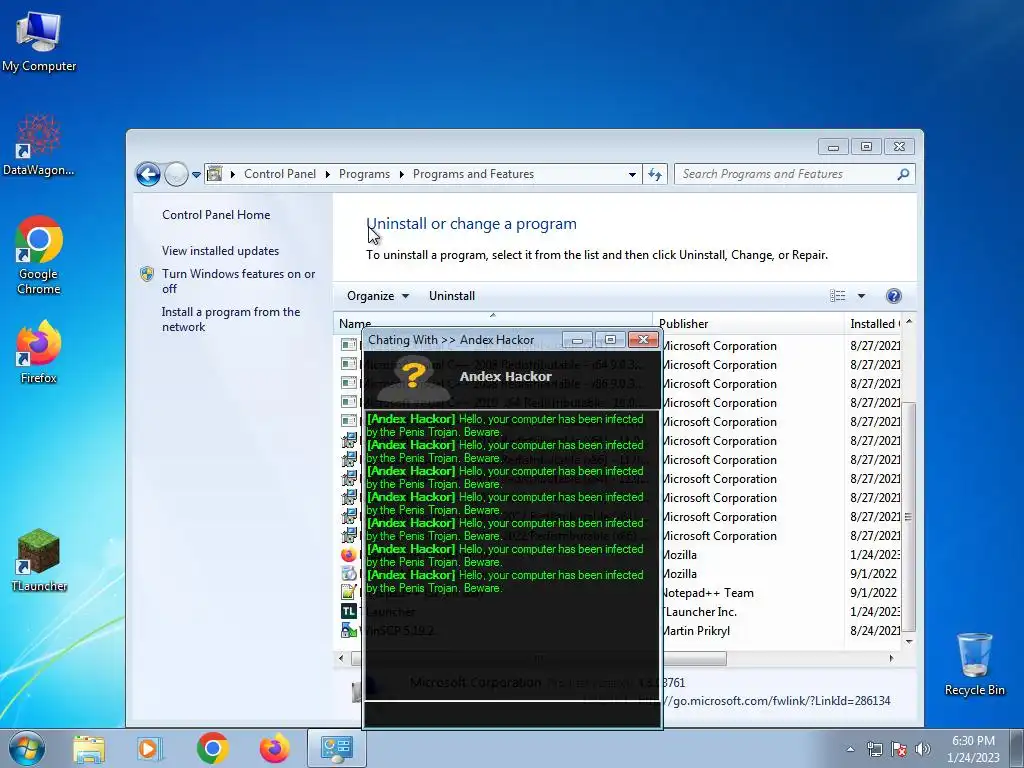Viewport: 1024px width, 768px height.
Task: Open Action Center flag icon
Action: (x=899, y=749)
